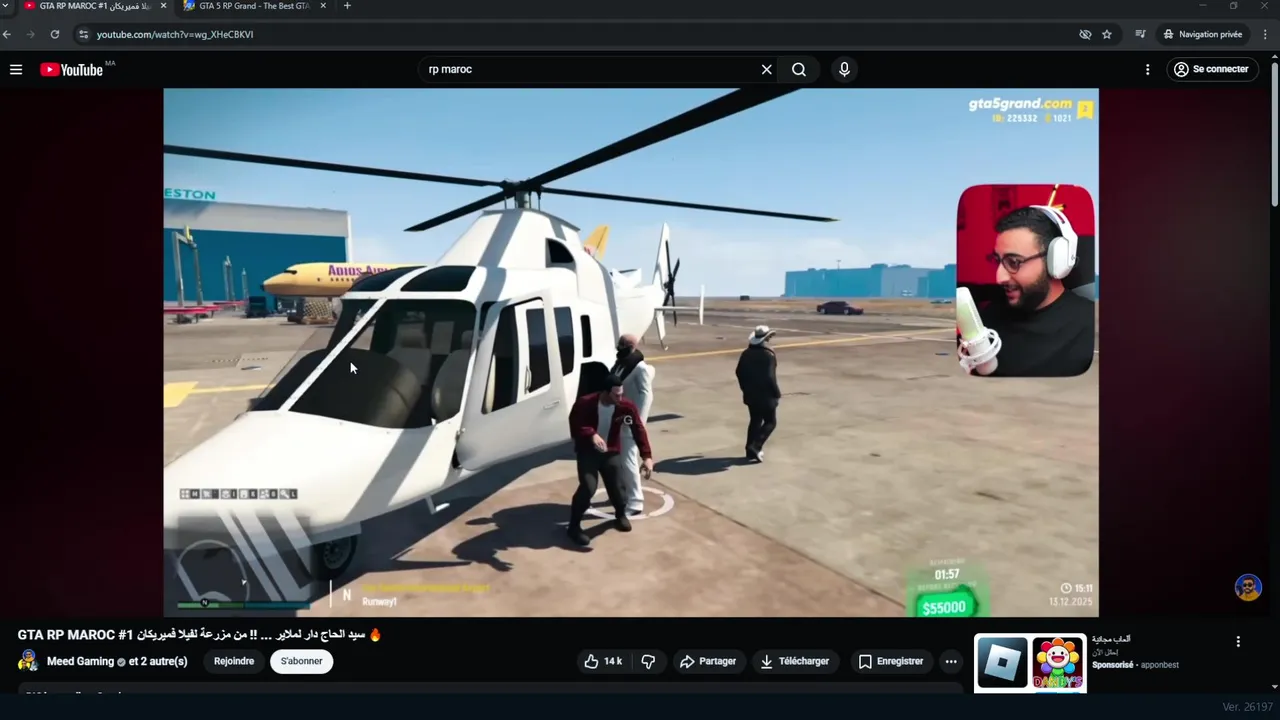Click the Rejoindre join button
The height and width of the screenshot is (720, 1280).
(234, 661)
